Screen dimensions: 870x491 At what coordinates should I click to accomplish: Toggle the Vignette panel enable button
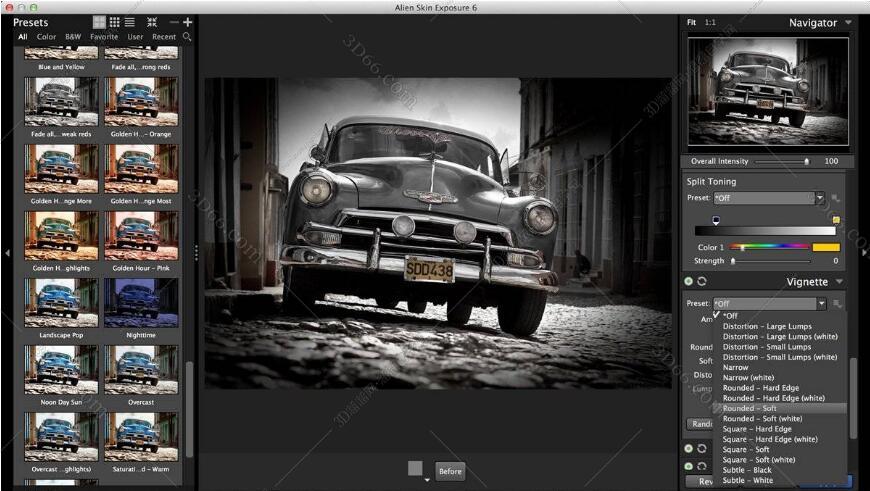point(690,282)
